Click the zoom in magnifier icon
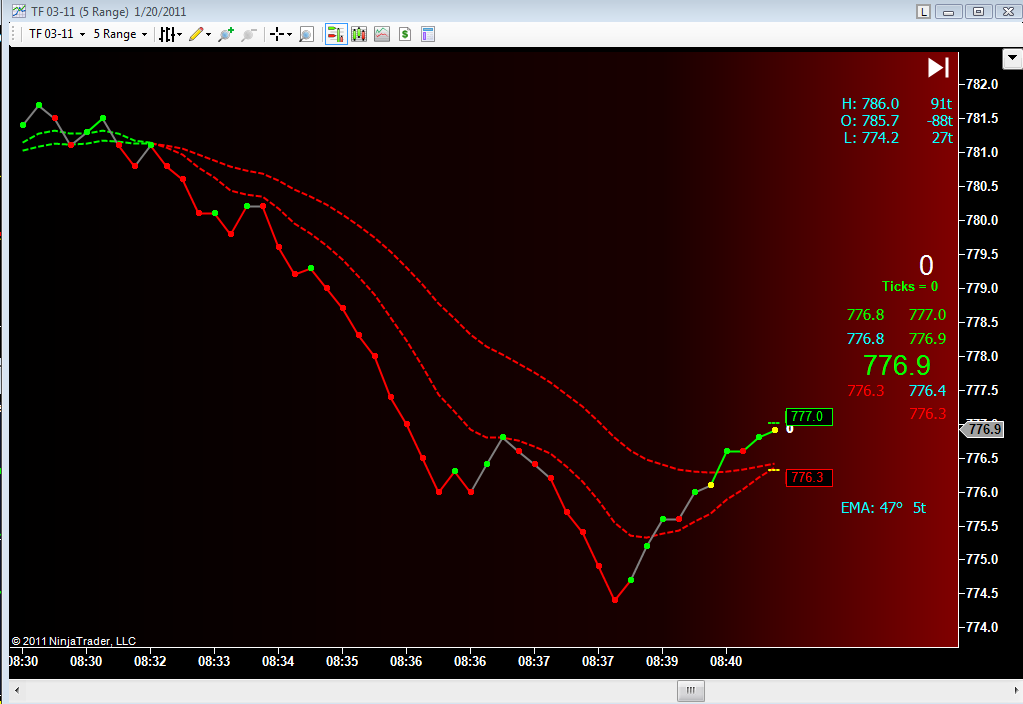 click(x=226, y=35)
